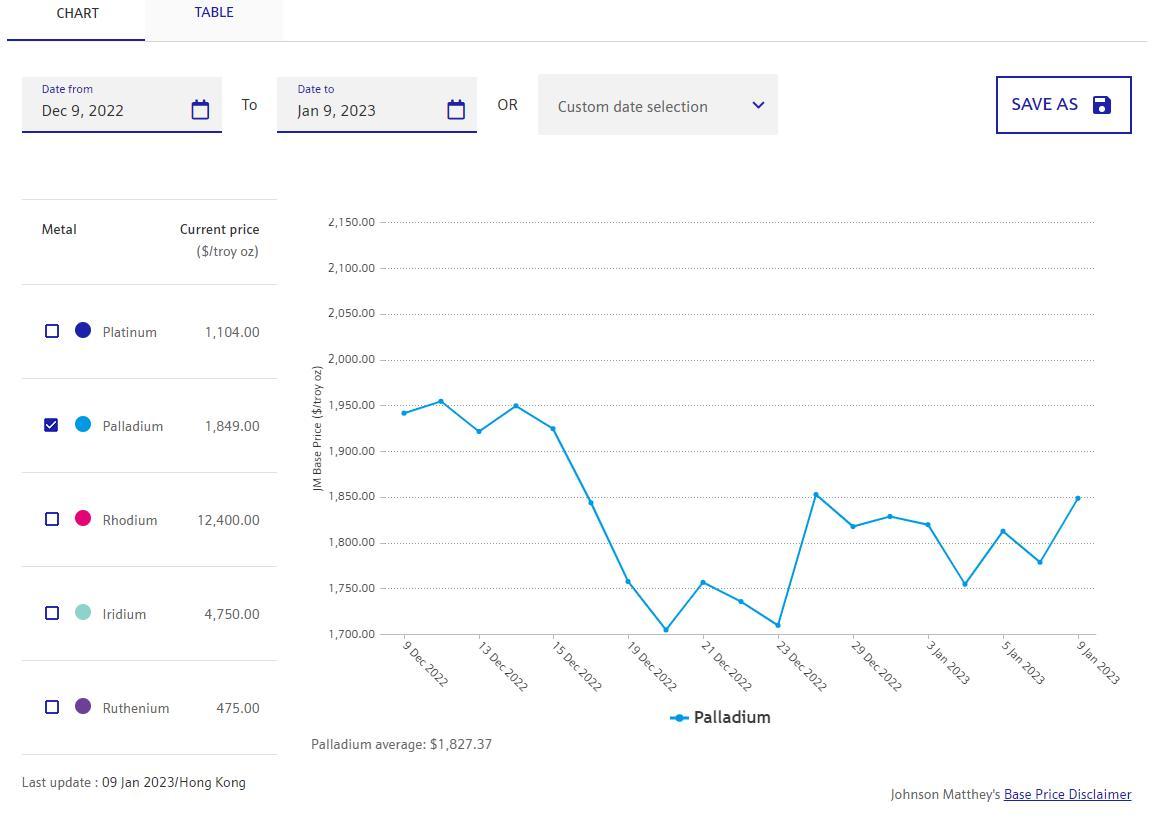
Task: Click the SAVE AS button
Action: pyautogui.click(x=1063, y=105)
